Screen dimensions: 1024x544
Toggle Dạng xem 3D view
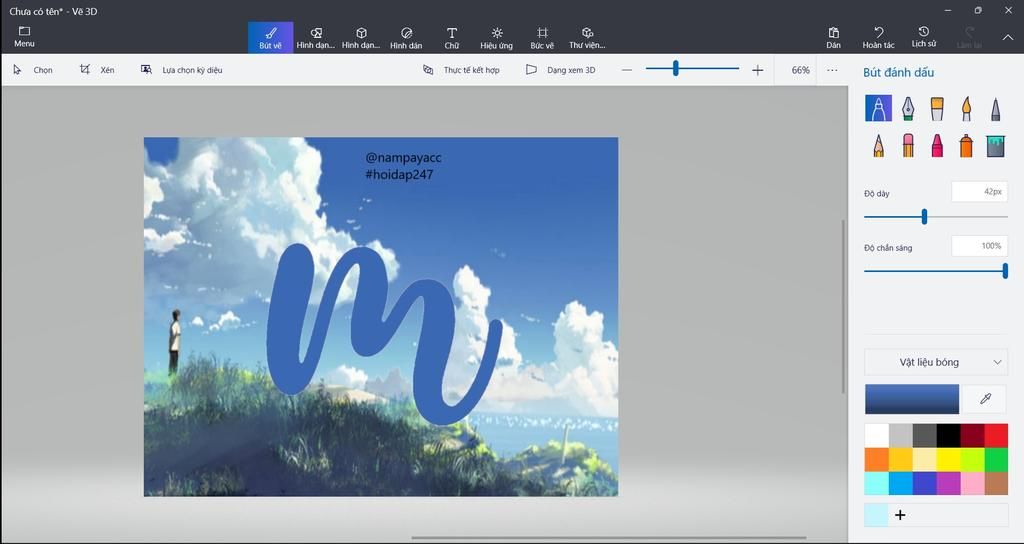point(561,70)
